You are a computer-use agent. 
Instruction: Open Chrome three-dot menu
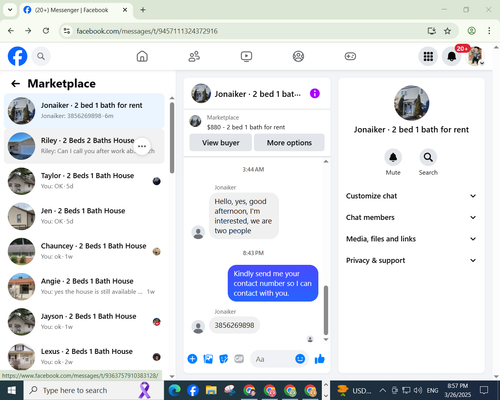(x=489, y=31)
